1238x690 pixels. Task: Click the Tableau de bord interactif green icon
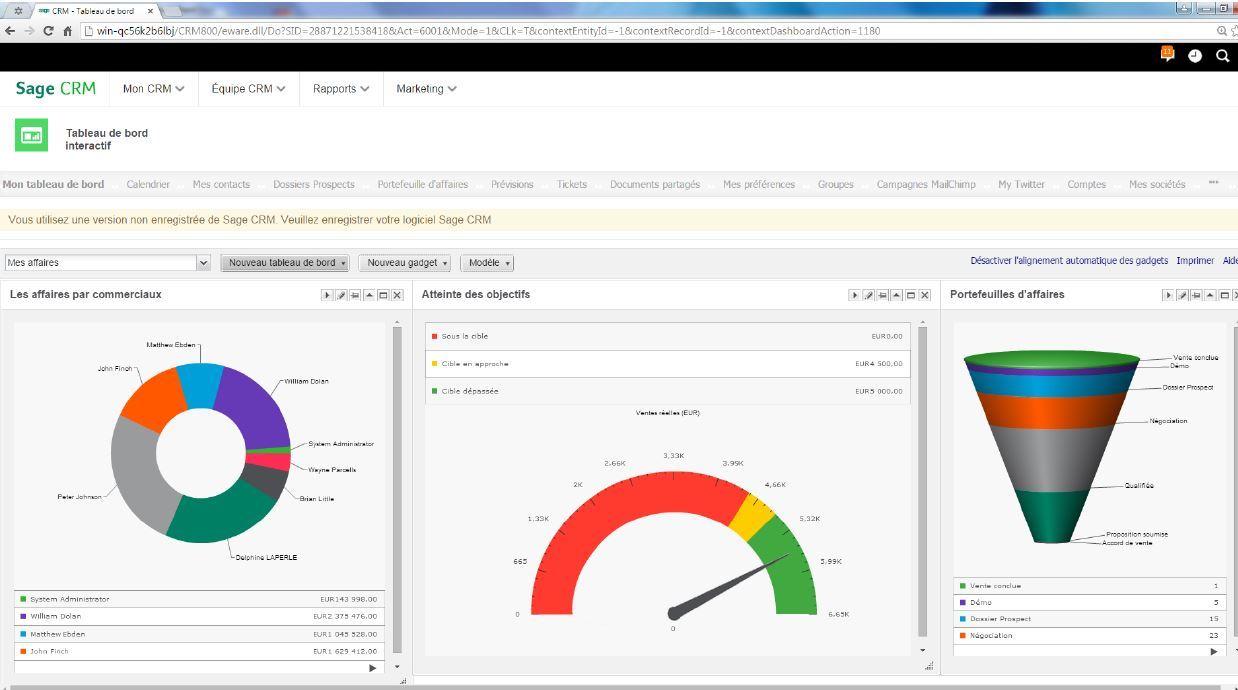[x=31, y=134]
